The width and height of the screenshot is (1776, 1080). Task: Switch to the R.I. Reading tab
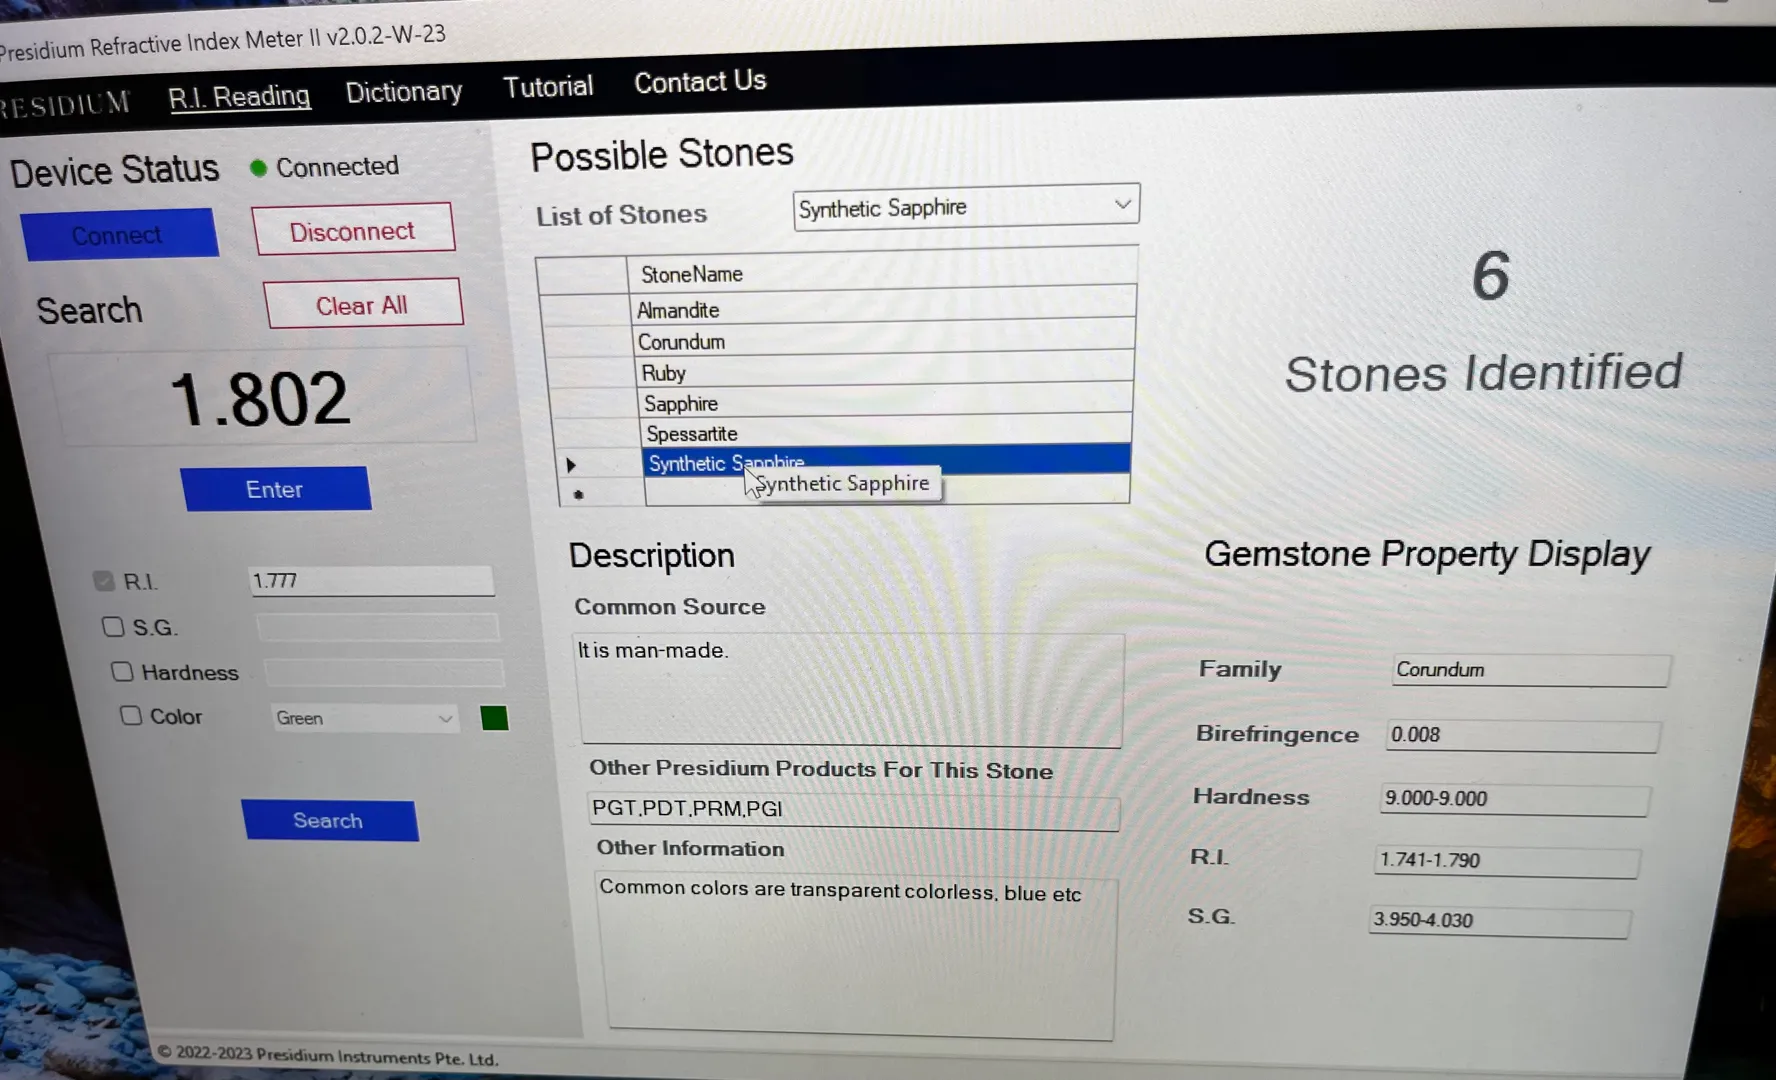(x=239, y=97)
